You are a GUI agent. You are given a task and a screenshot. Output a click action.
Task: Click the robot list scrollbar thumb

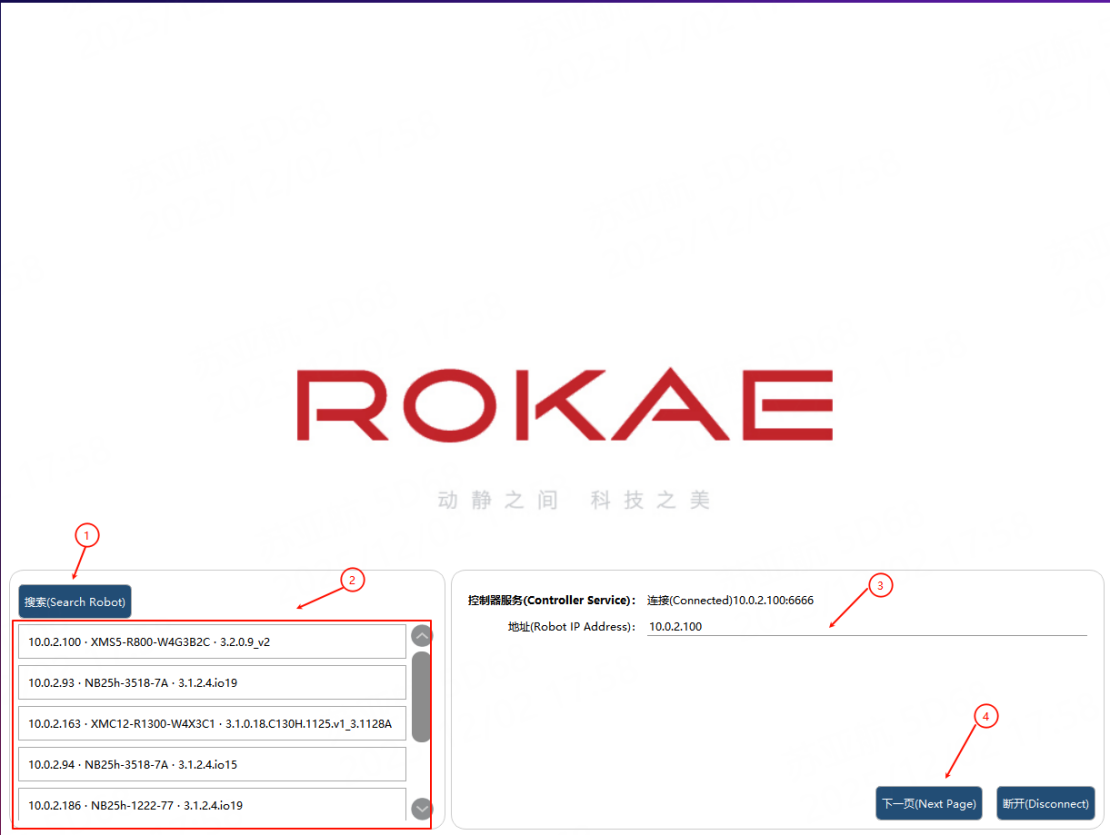[x=421, y=697]
